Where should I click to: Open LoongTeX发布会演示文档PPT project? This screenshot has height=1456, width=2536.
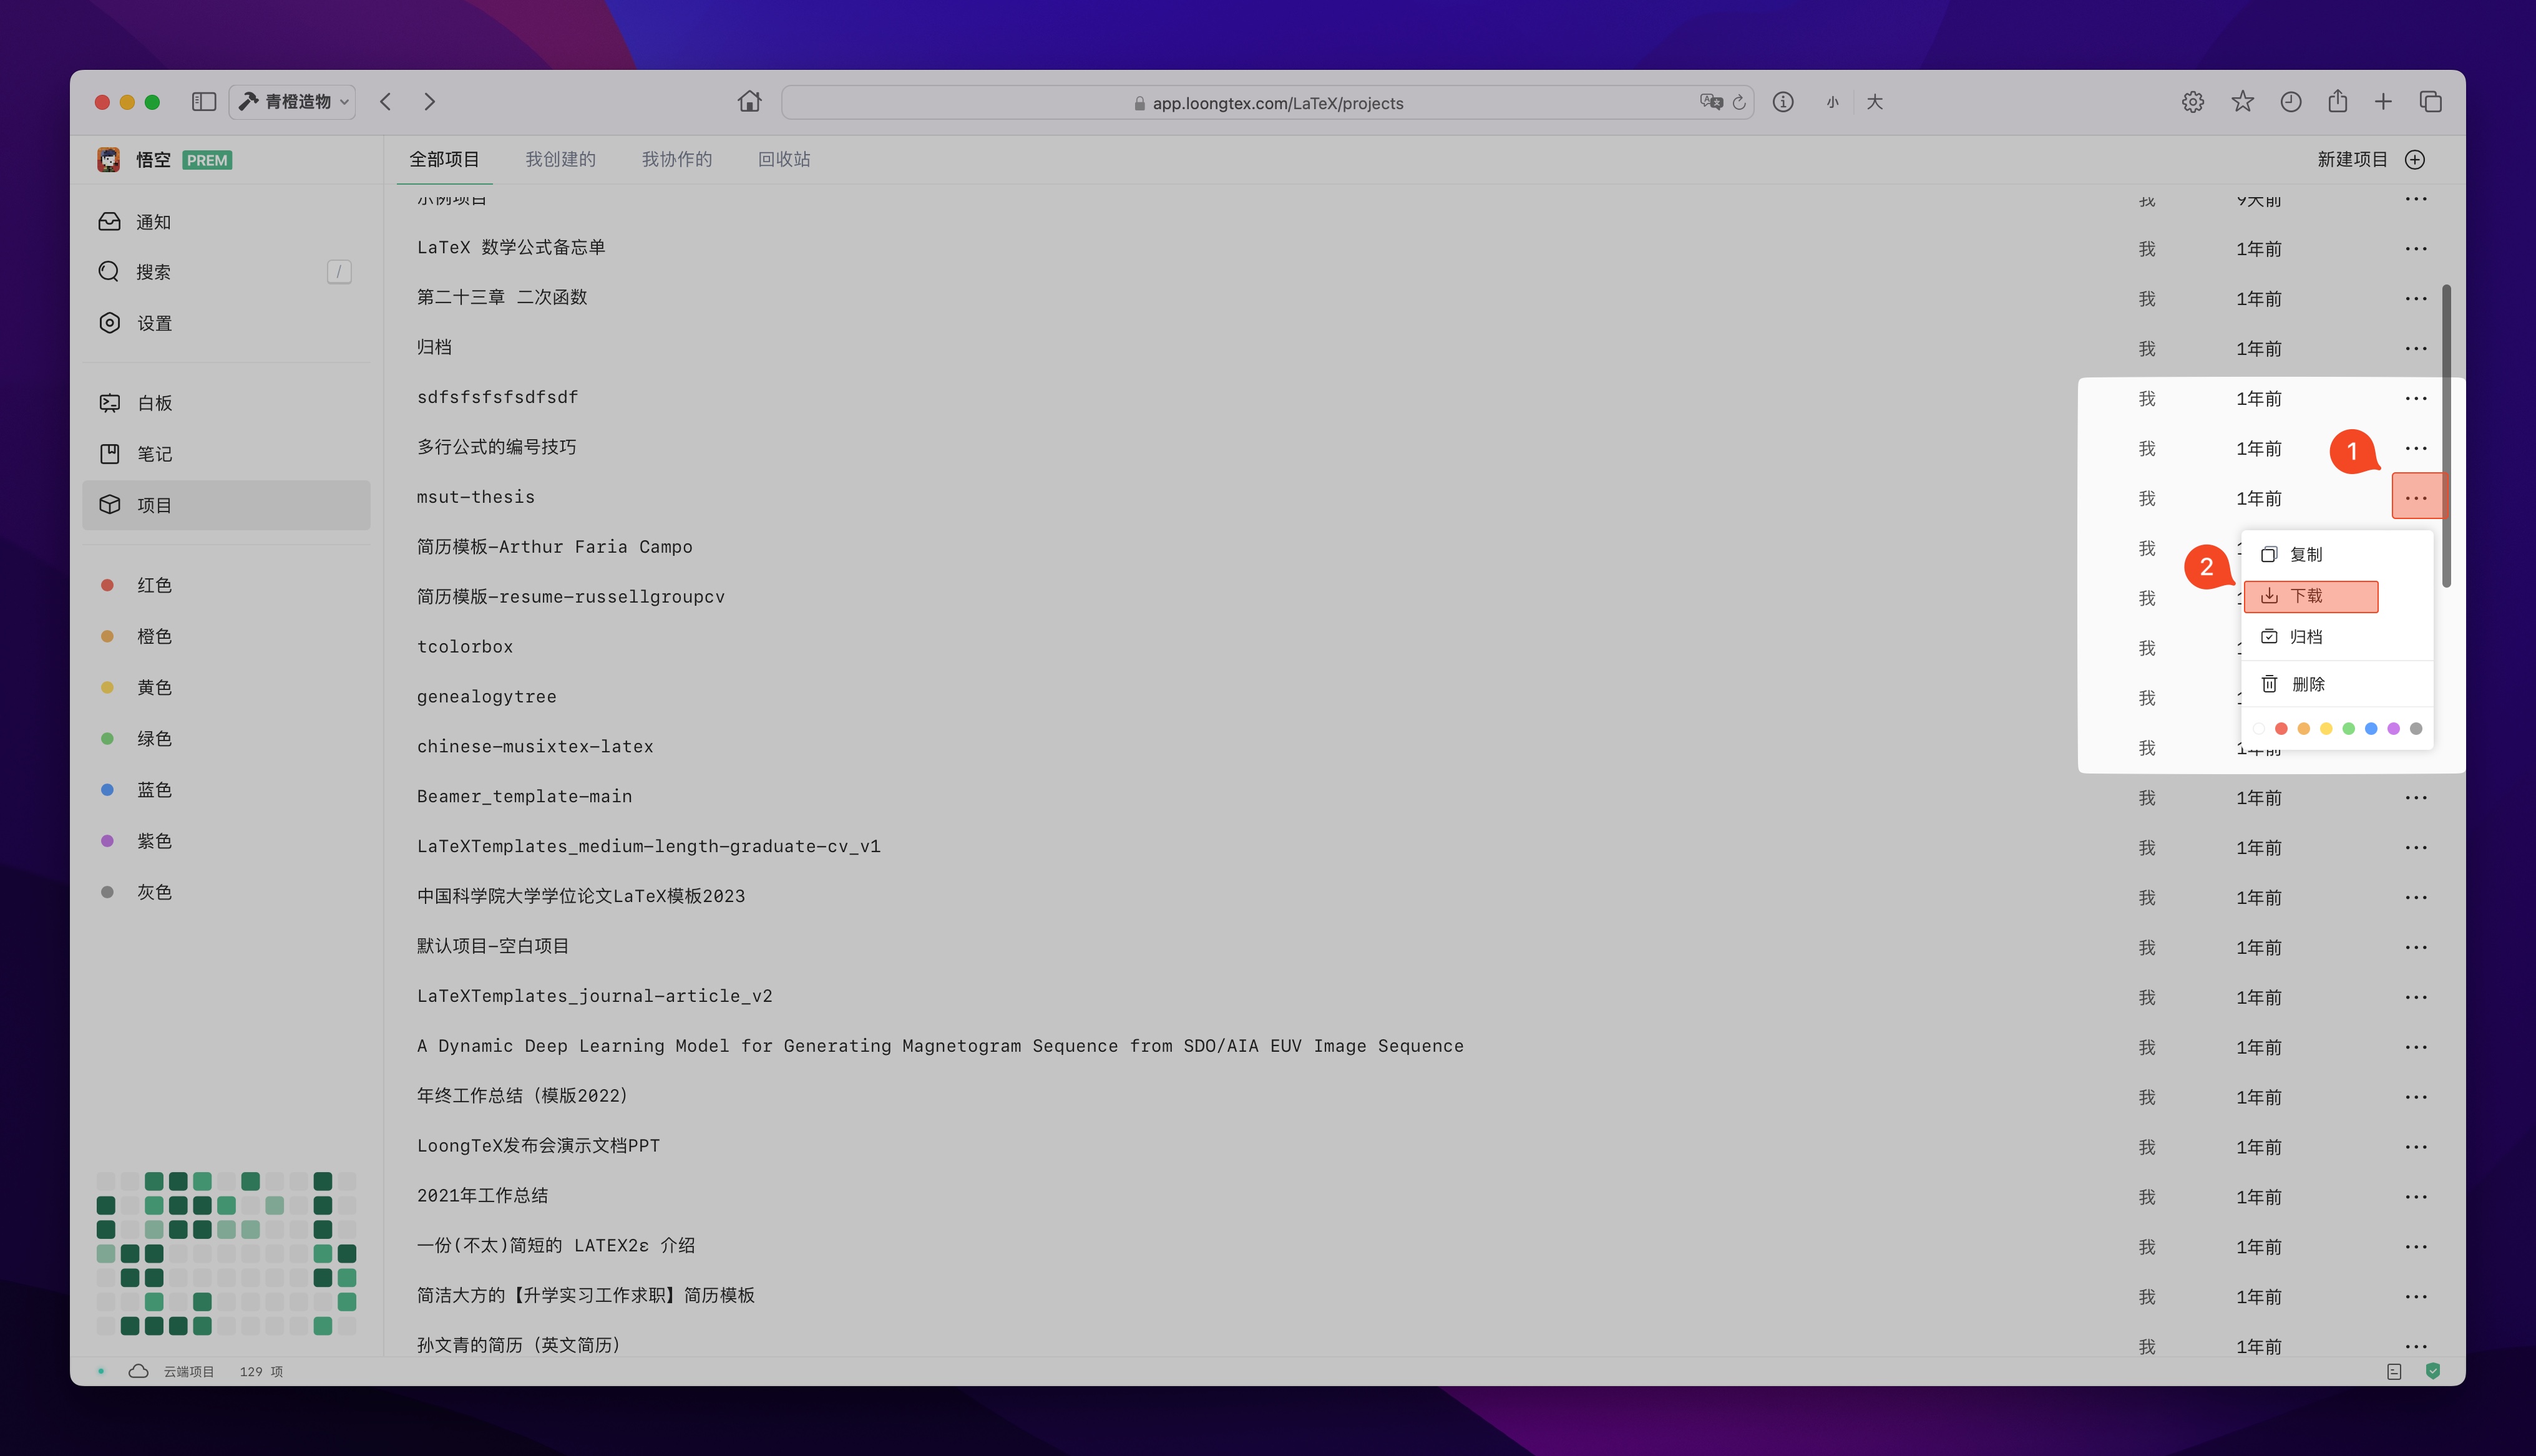point(538,1146)
